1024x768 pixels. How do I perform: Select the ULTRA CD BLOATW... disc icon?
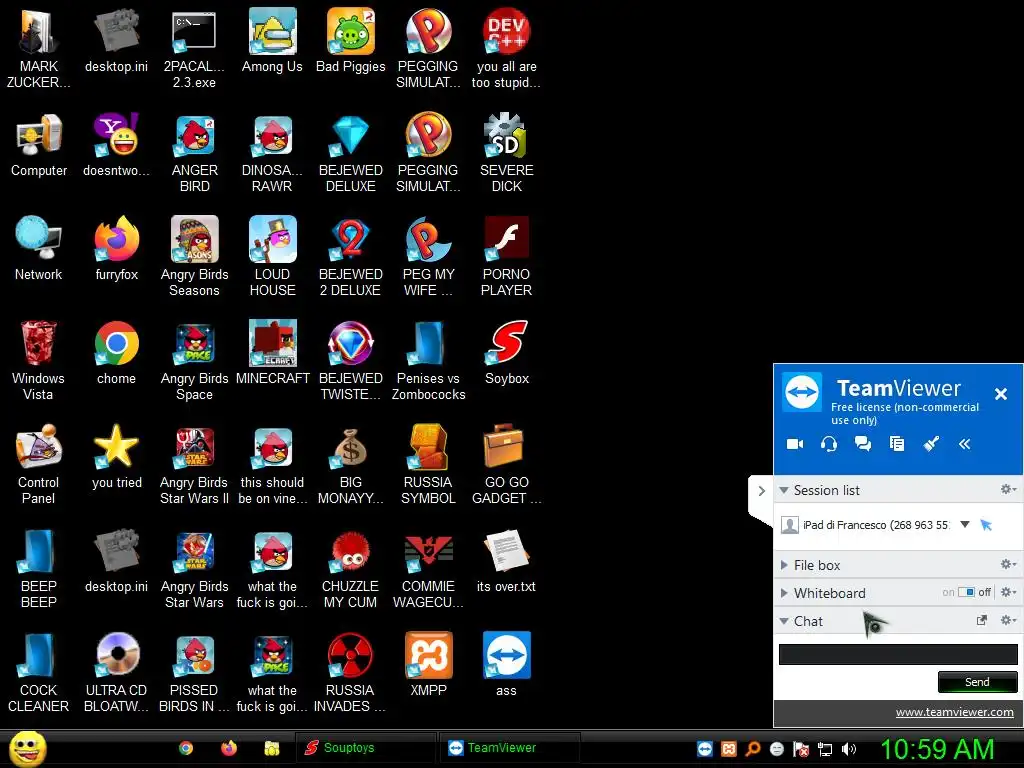point(117,672)
